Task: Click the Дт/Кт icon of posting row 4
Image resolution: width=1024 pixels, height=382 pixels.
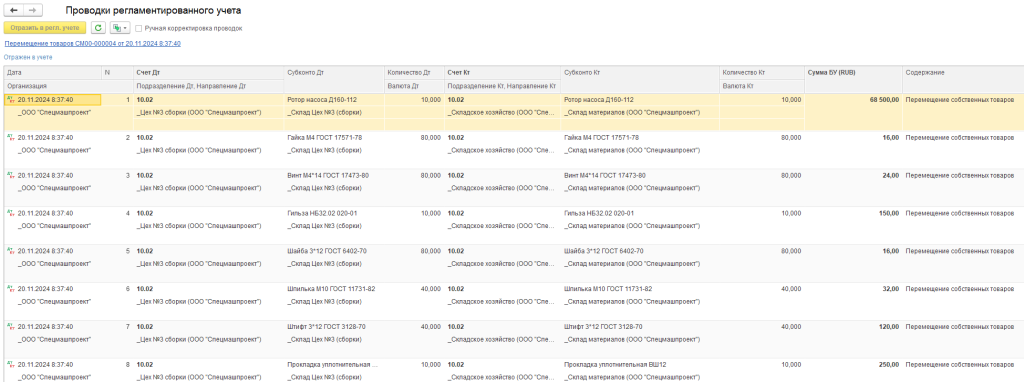Action: 10,214
